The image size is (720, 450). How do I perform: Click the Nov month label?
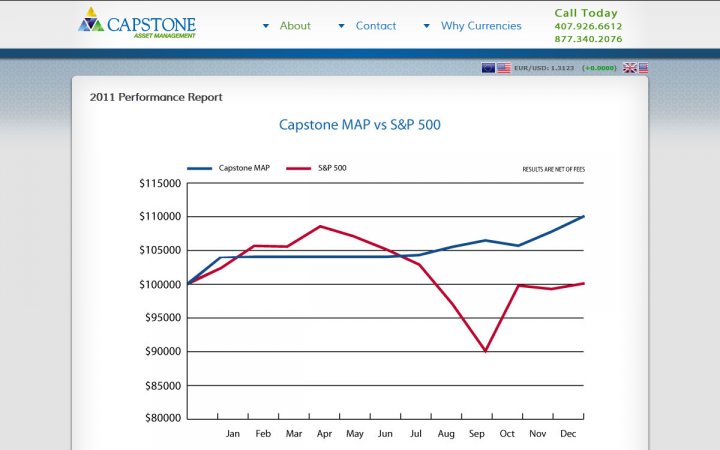538,434
